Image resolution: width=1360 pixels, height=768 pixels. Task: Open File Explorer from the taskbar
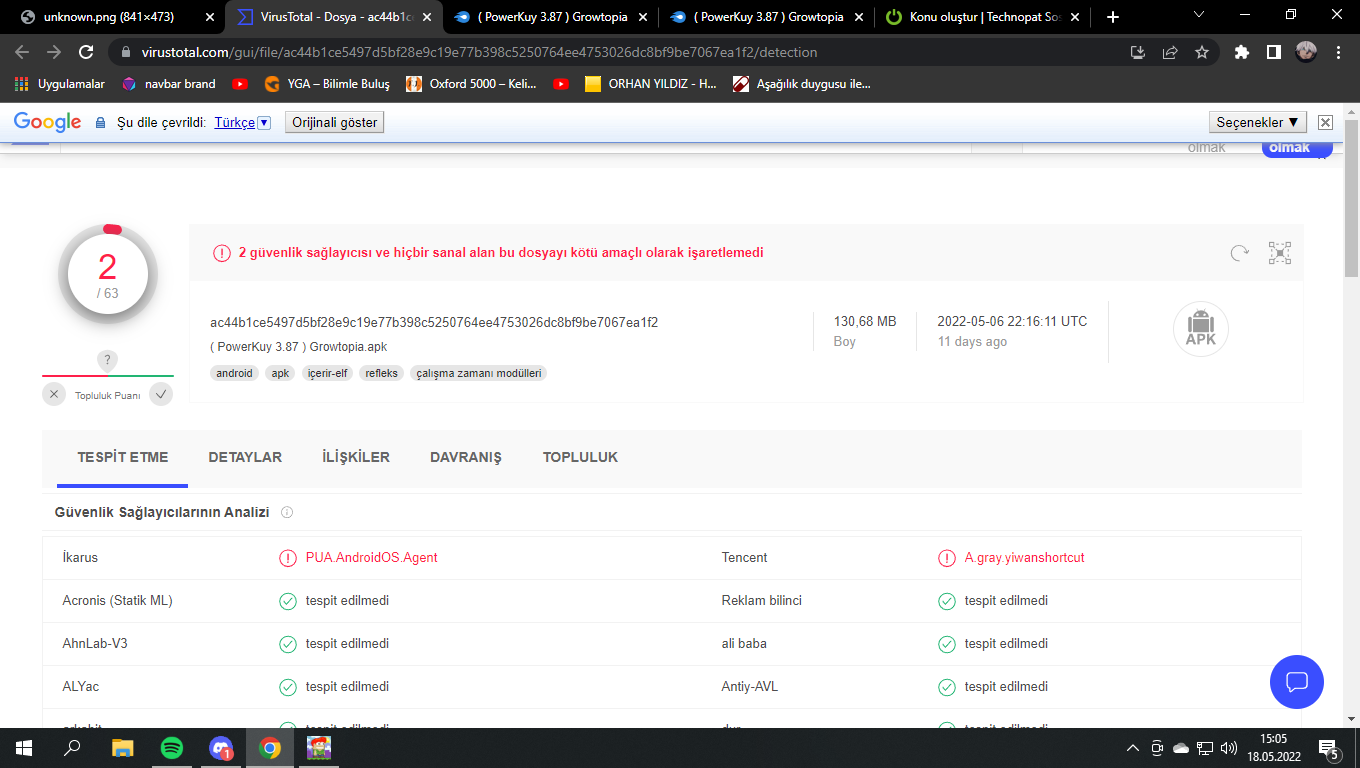coord(122,748)
